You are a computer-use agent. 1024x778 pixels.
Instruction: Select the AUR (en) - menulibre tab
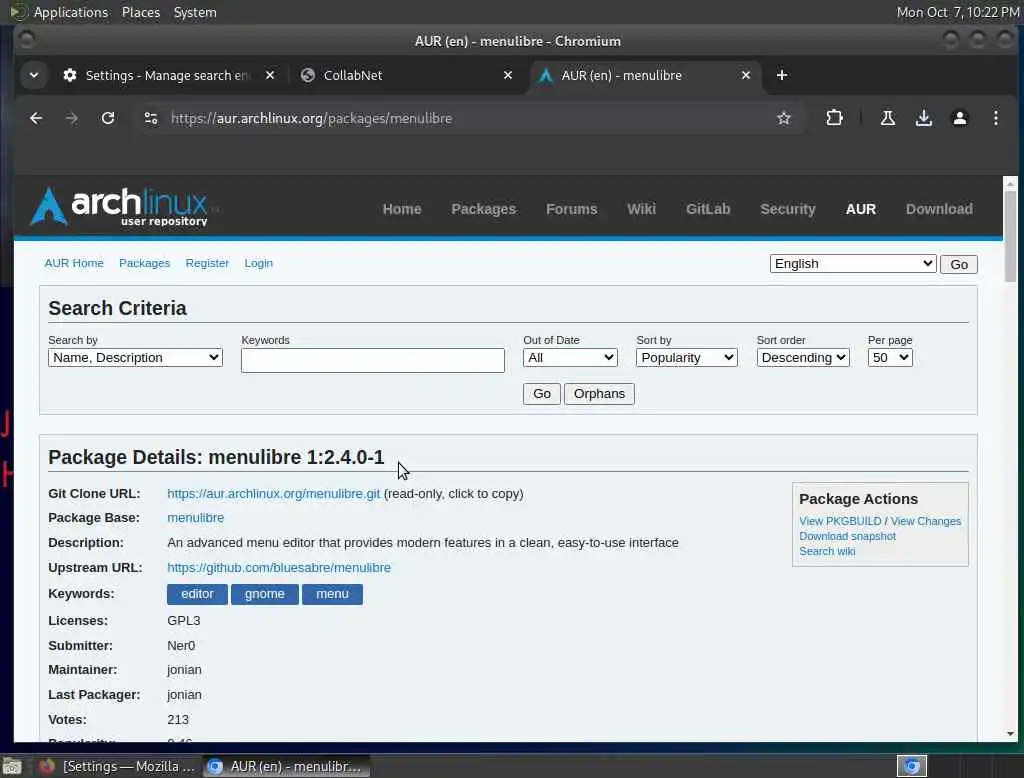point(643,75)
